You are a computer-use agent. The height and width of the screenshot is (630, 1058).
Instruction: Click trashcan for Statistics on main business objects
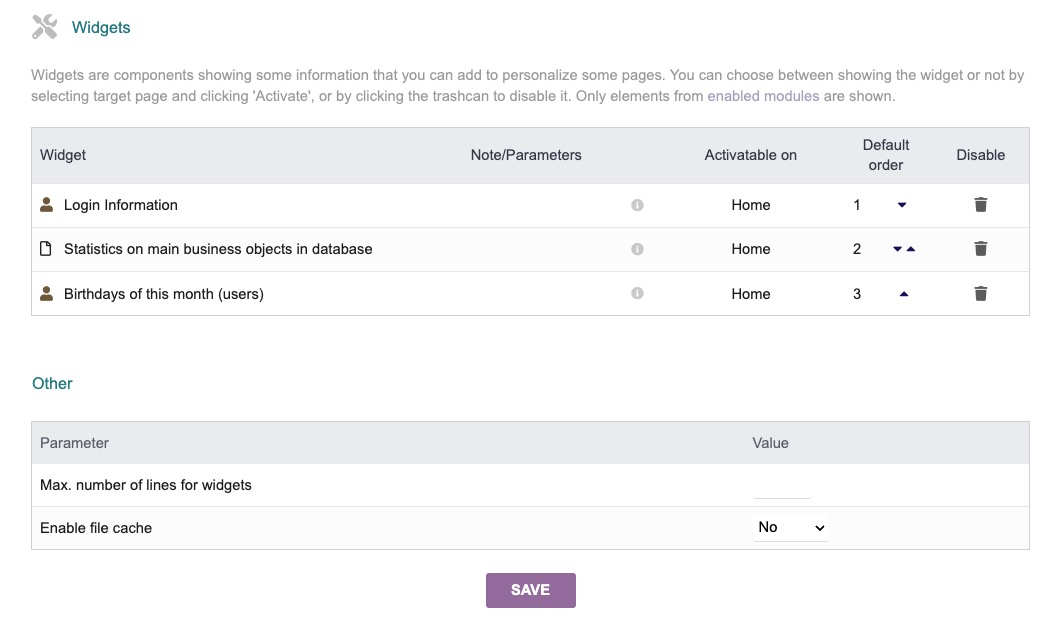coord(981,249)
